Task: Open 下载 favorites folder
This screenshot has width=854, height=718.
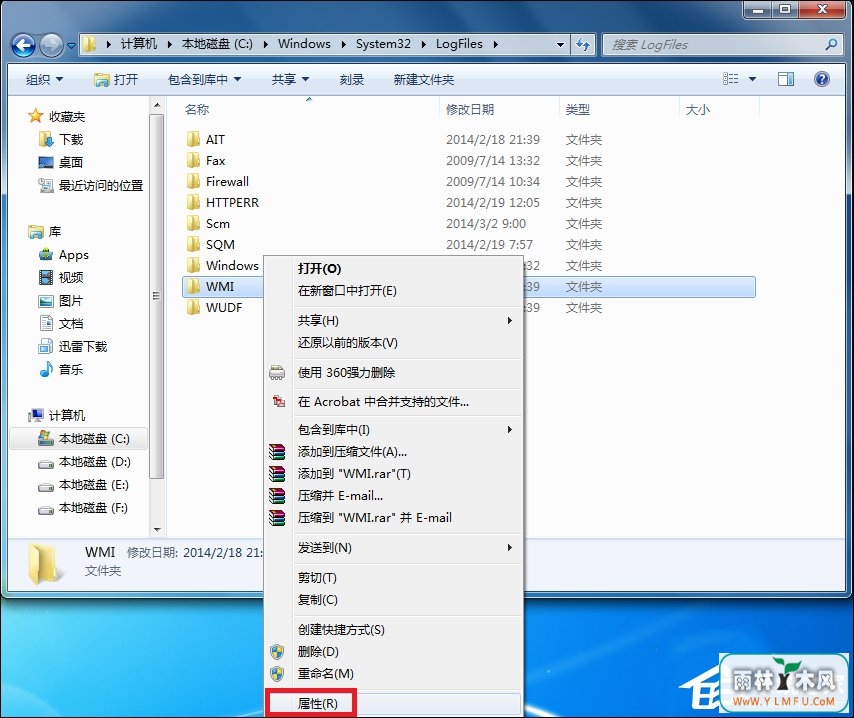Action: coord(61,139)
